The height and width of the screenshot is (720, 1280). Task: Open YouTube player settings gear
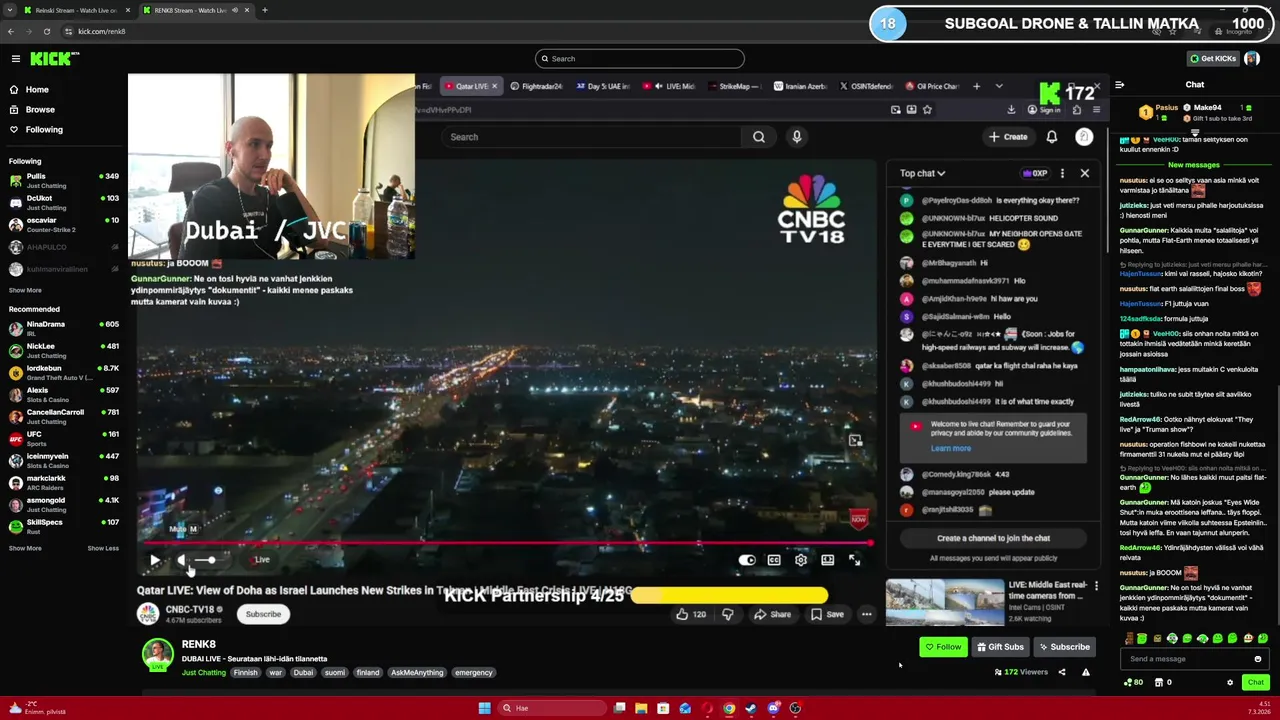tap(801, 560)
